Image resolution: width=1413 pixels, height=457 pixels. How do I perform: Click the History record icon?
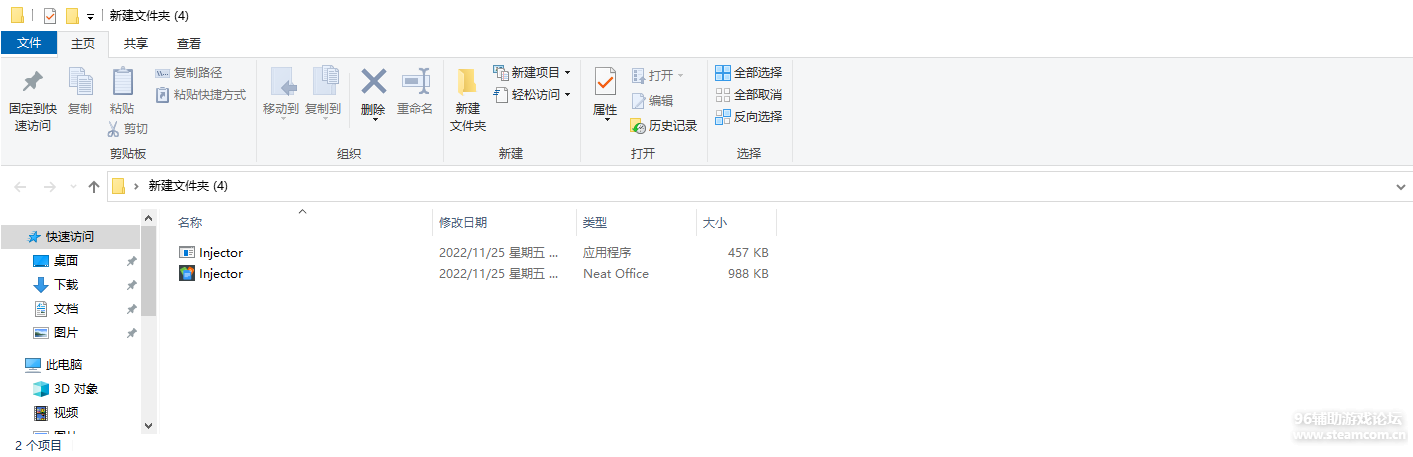tap(639, 126)
